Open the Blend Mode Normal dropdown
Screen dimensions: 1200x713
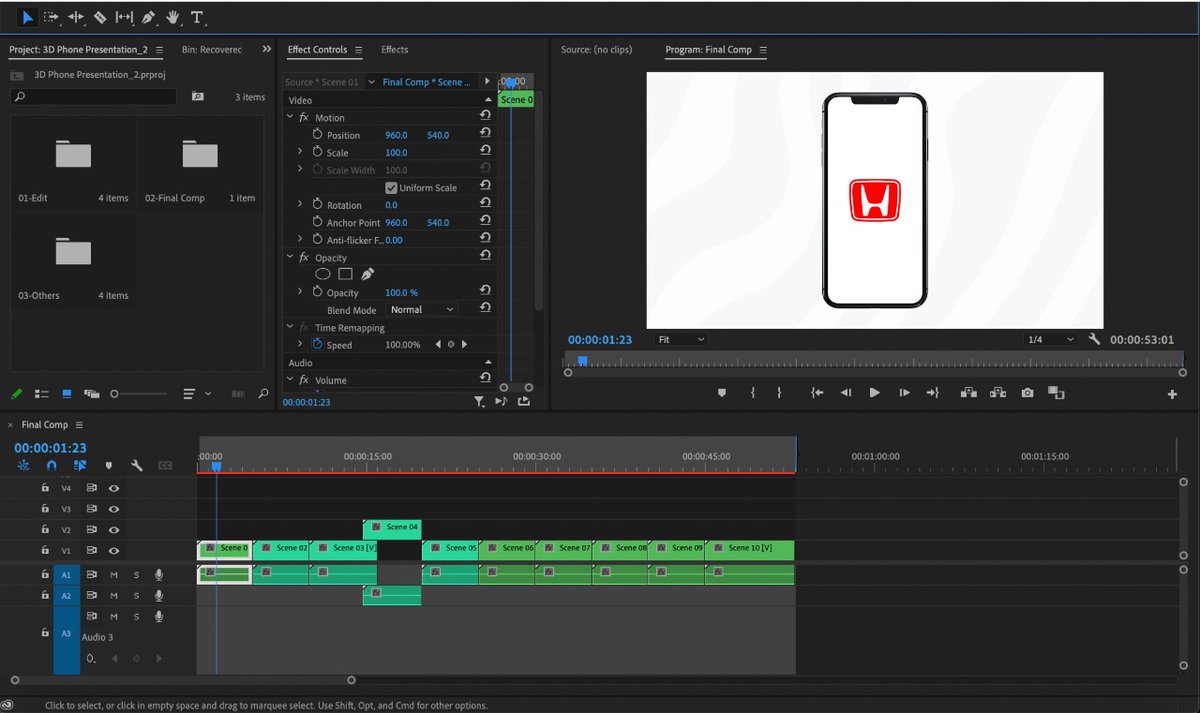[x=423, y=310]
